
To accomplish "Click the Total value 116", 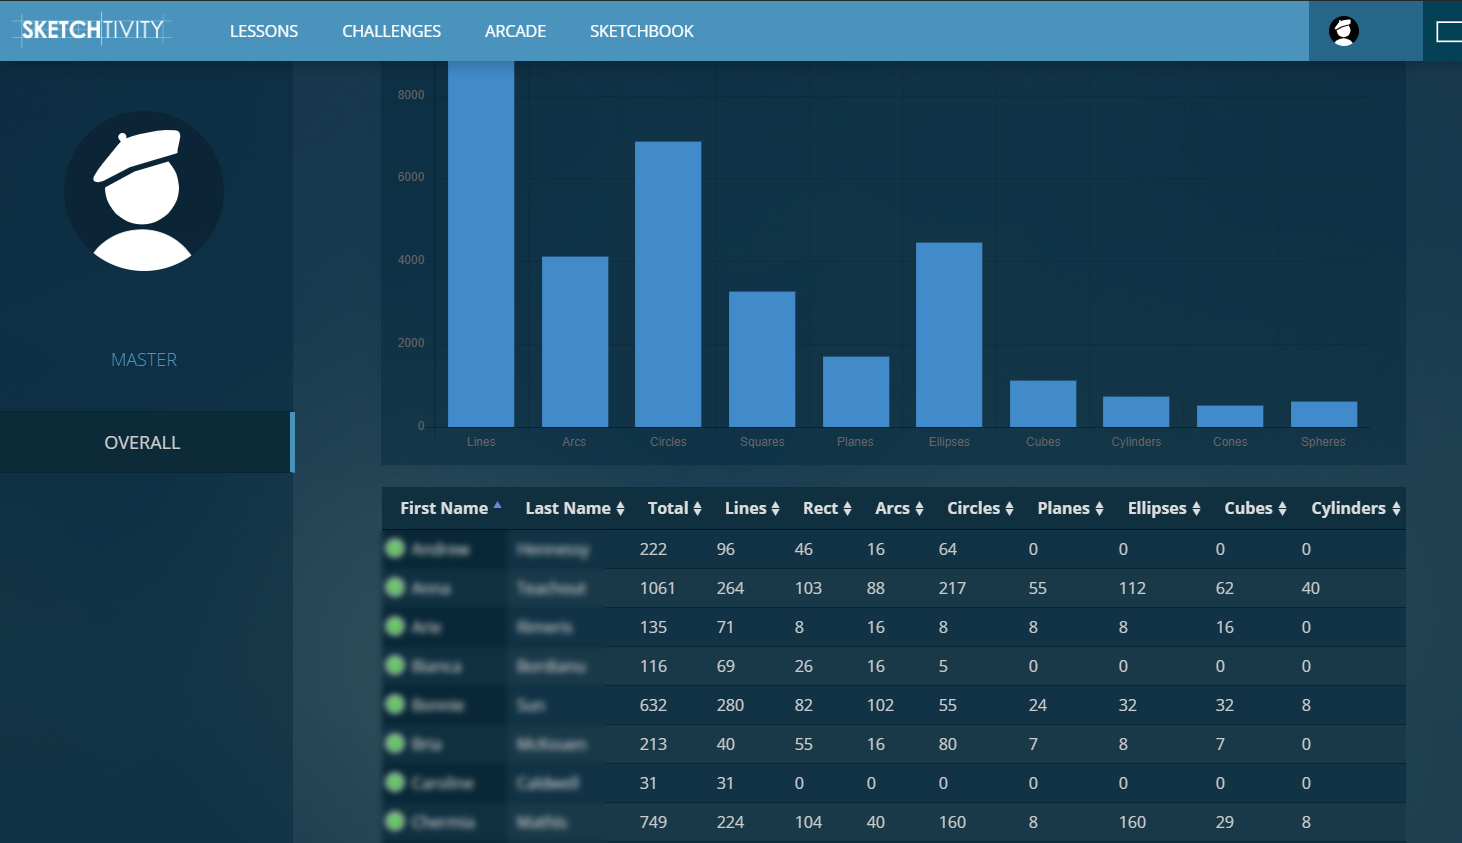I will pyautogui.click(x=653, y=666).
